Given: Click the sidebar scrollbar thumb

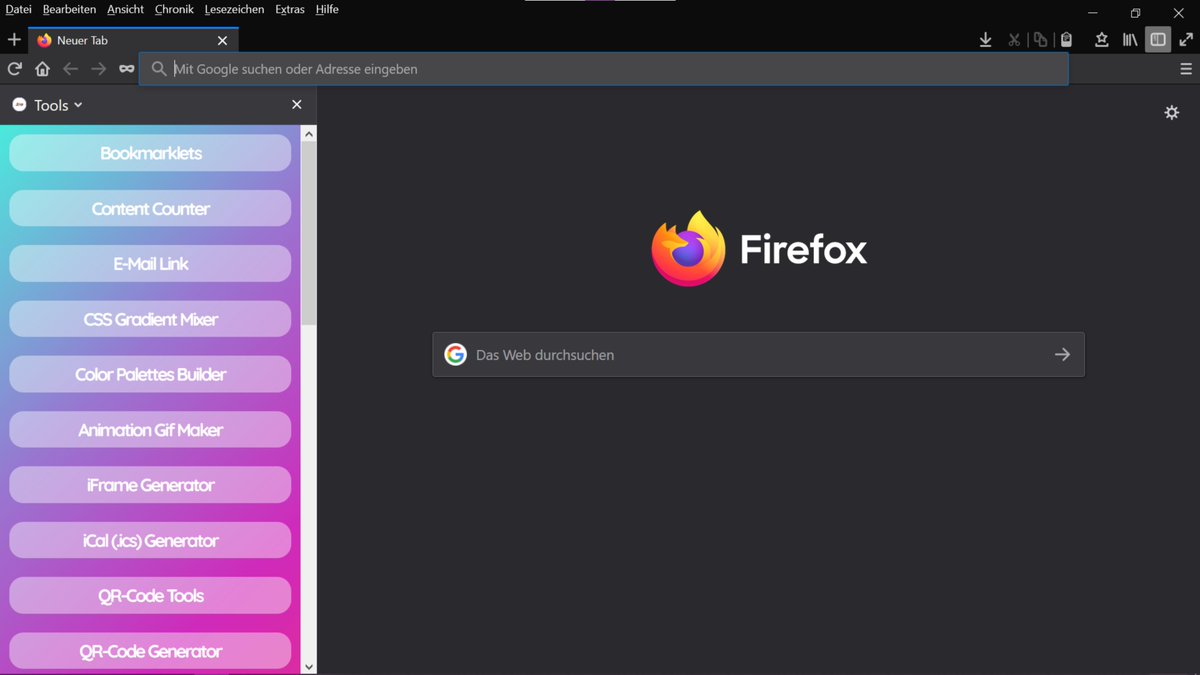Looking at the screenshot, I should coord(308,234).
